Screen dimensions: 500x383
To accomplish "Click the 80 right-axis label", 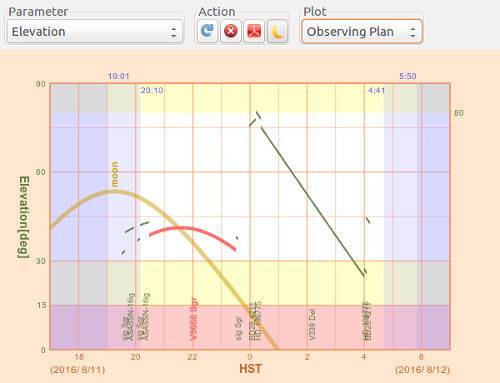I will click(459, 113).
